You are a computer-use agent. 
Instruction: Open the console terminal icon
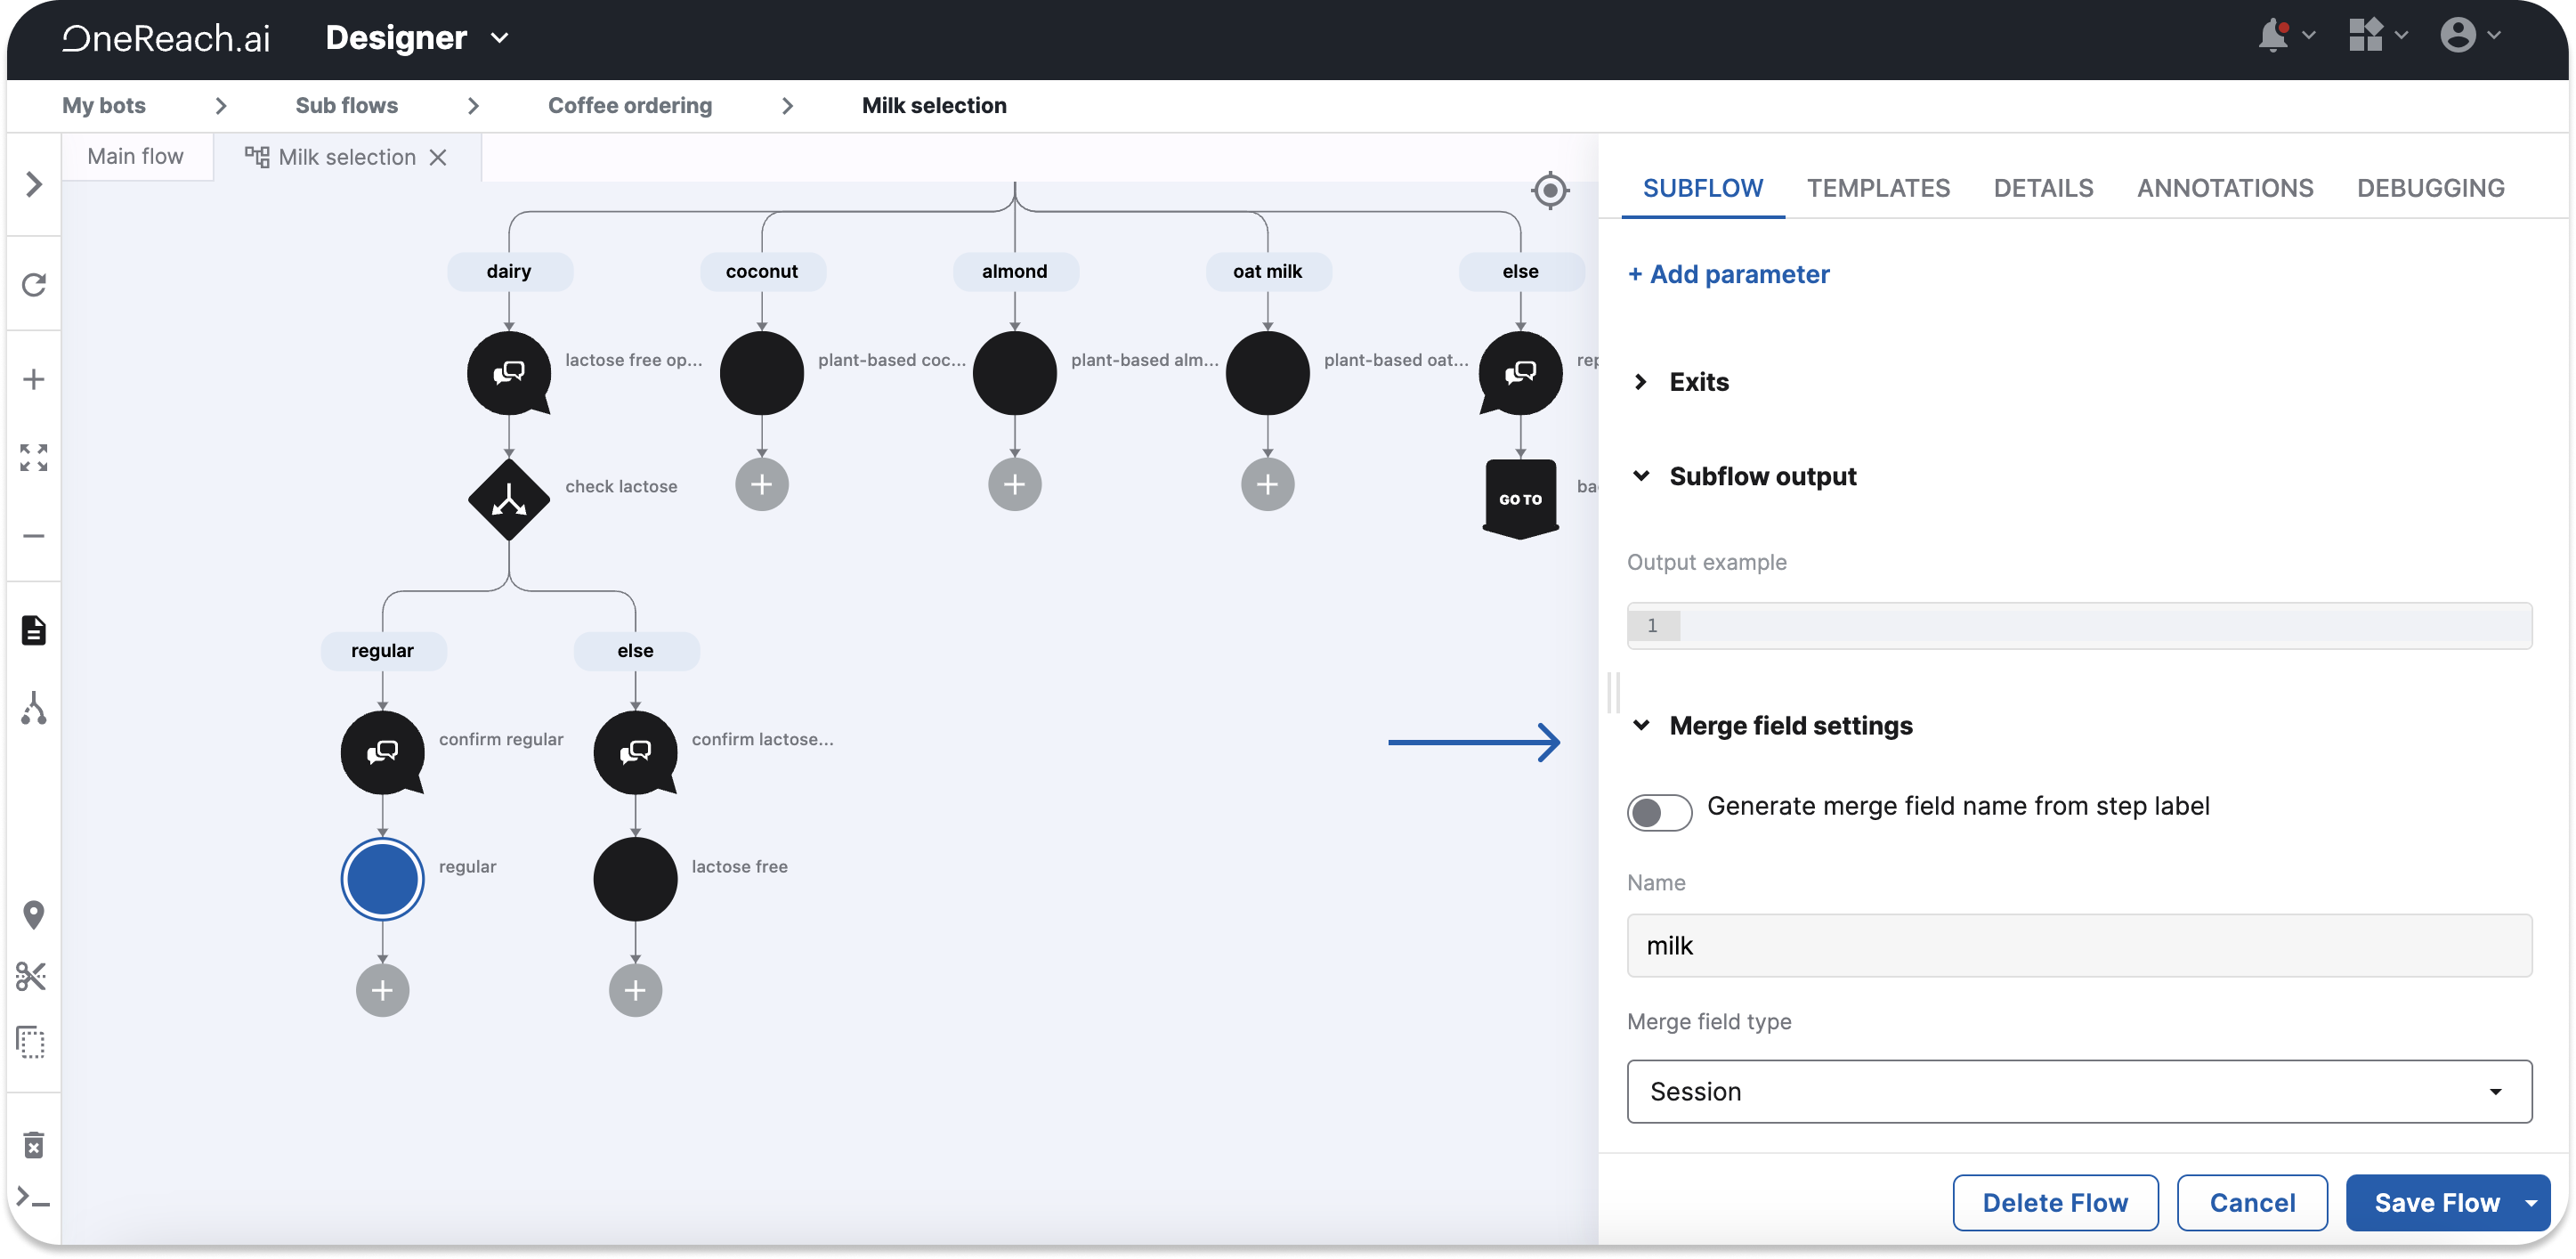[x=34, y=1197]
